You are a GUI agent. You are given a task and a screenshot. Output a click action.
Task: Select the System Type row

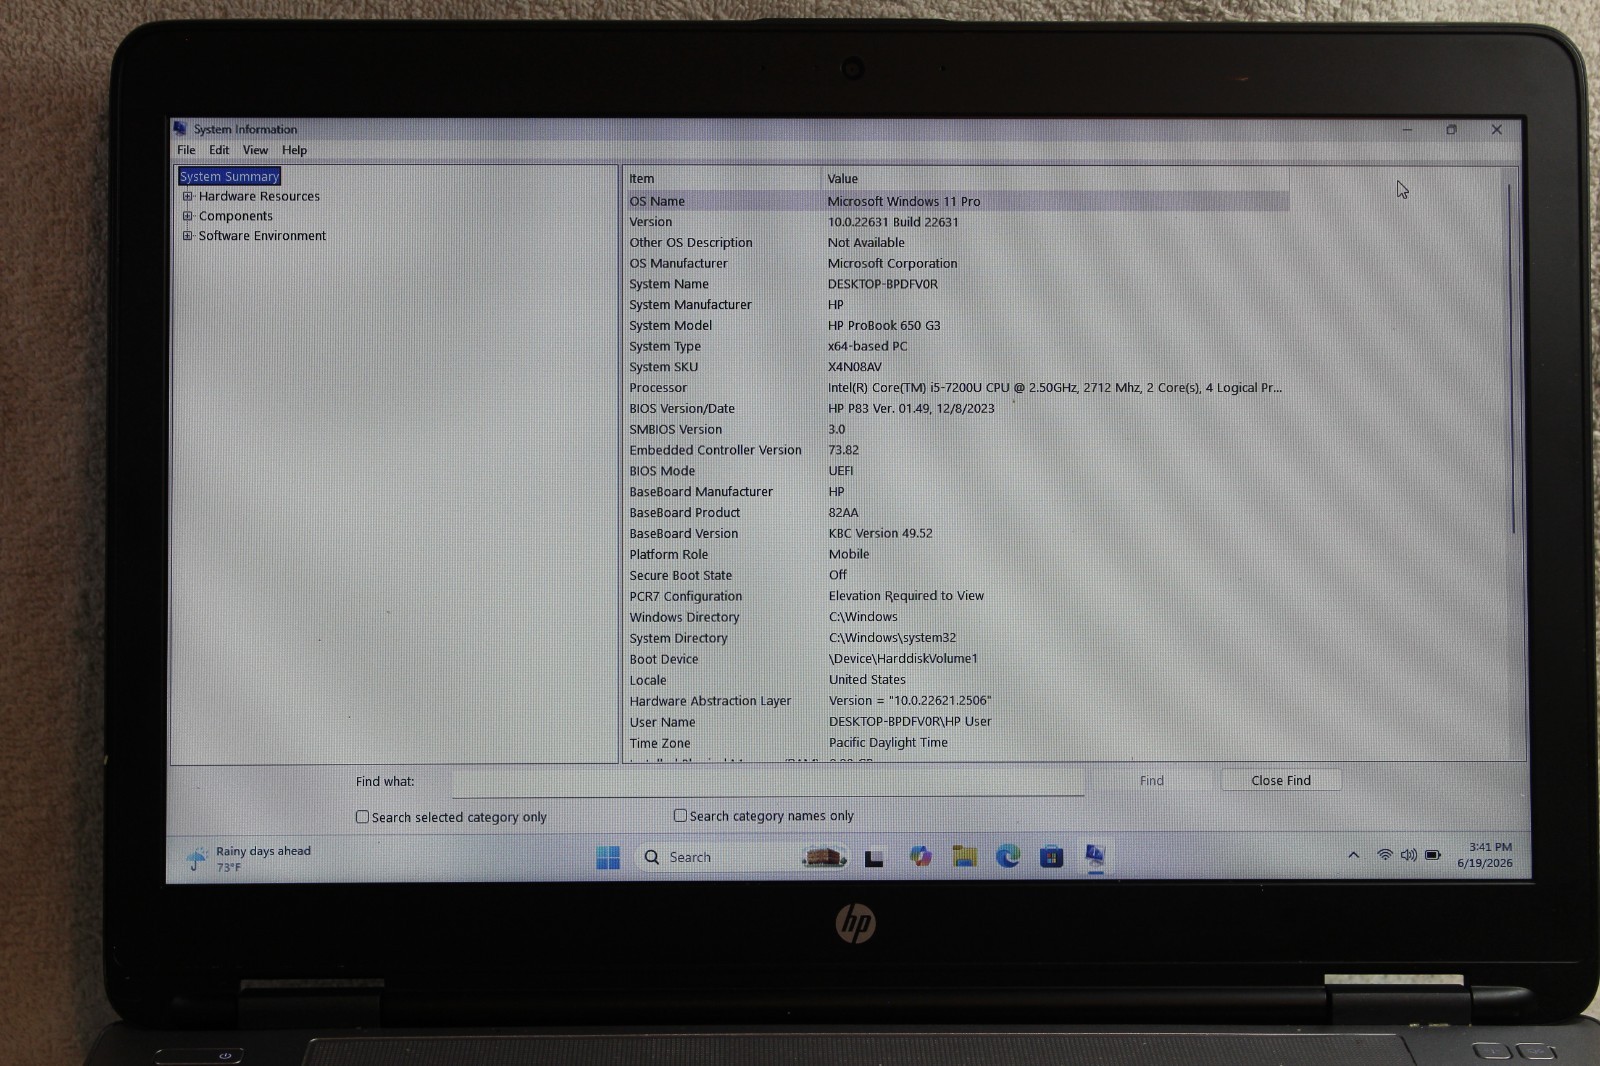click(957, 346)
